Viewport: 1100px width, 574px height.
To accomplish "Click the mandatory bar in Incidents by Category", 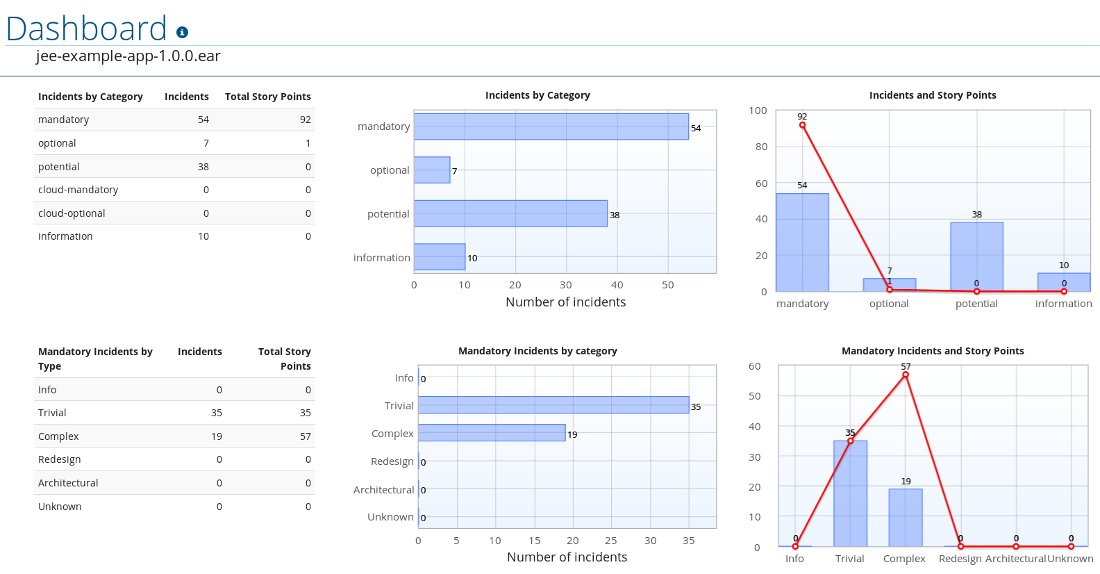I will 551,127.
